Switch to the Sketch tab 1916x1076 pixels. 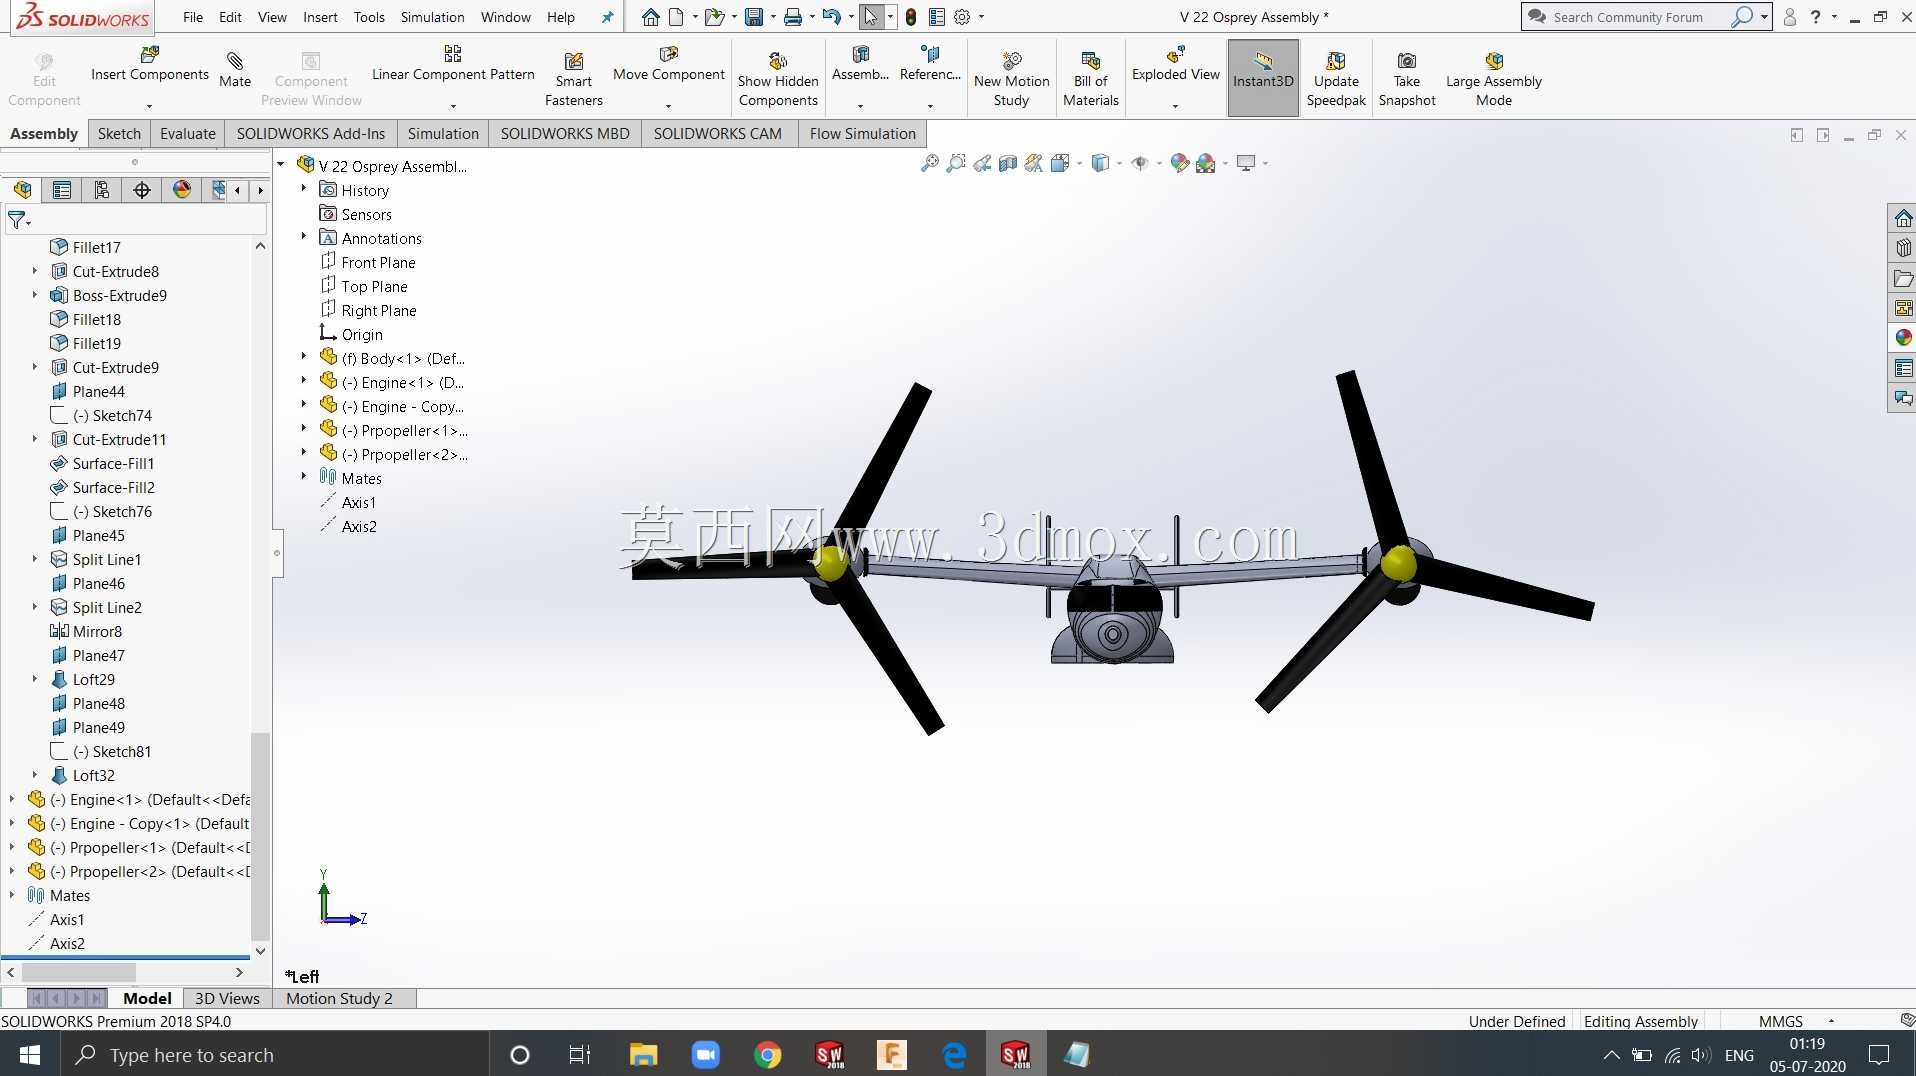(119, 133)
